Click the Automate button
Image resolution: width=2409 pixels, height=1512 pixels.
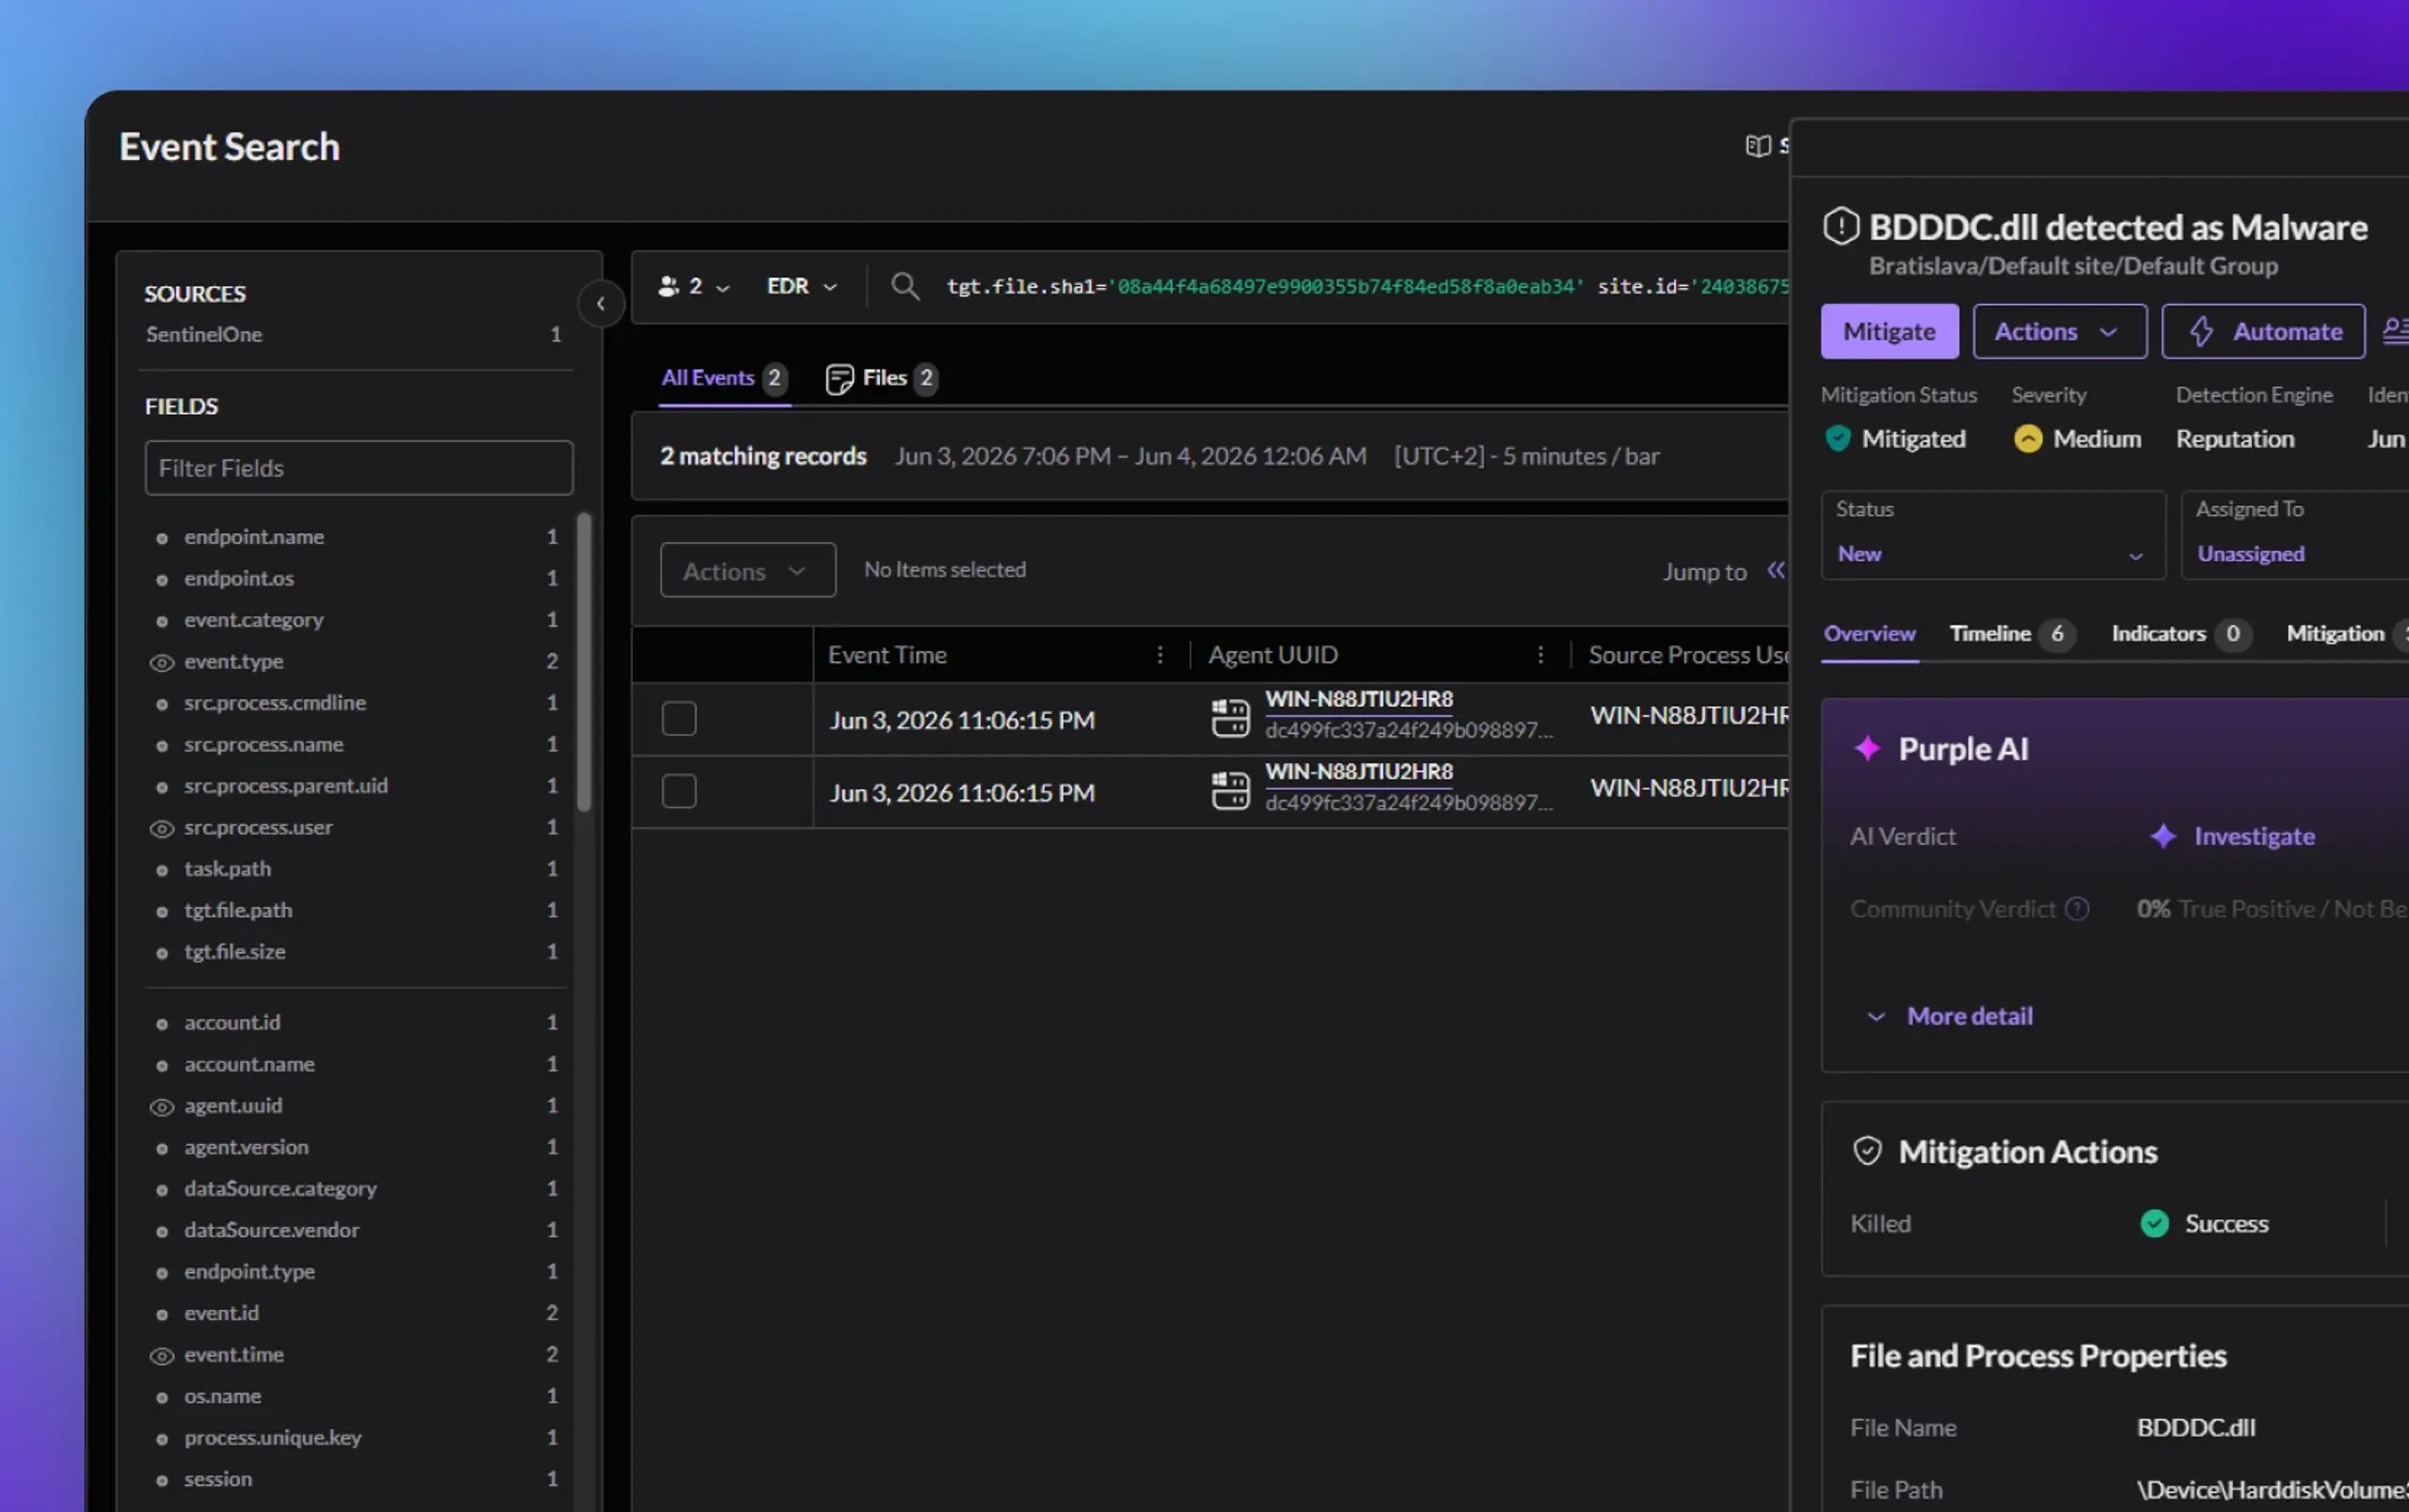[2263, 331]
